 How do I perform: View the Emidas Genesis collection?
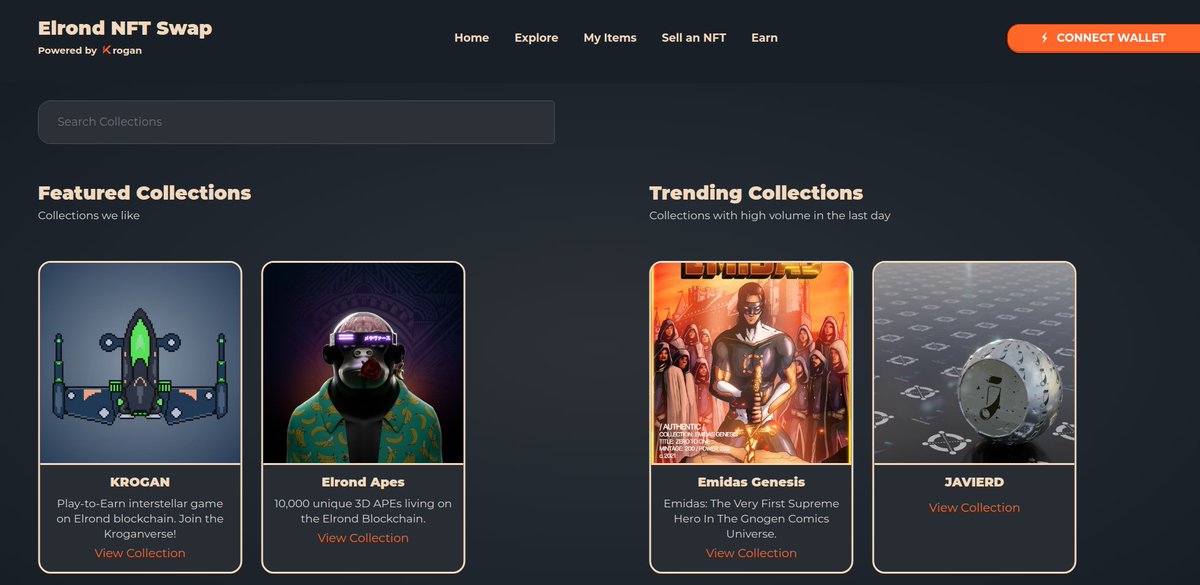751,552
